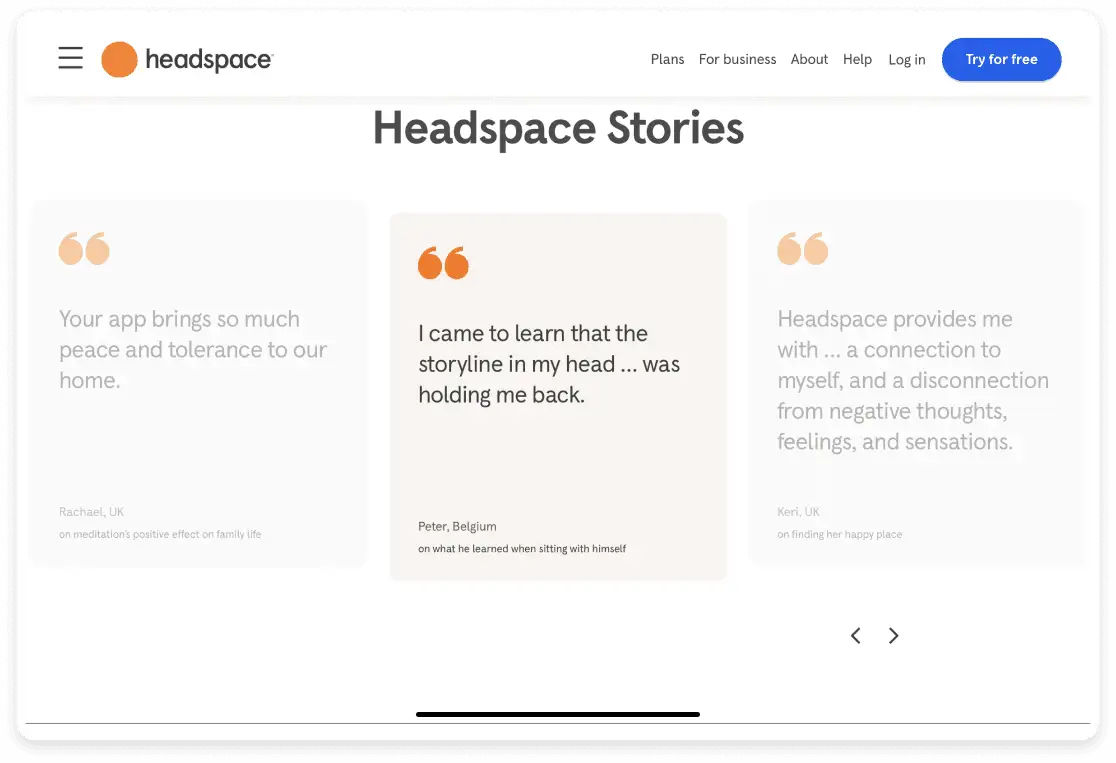Viewport: 1116px width, 763px height.
Task: Open the hamburger navigation menu
Action: tap(70, 58)
